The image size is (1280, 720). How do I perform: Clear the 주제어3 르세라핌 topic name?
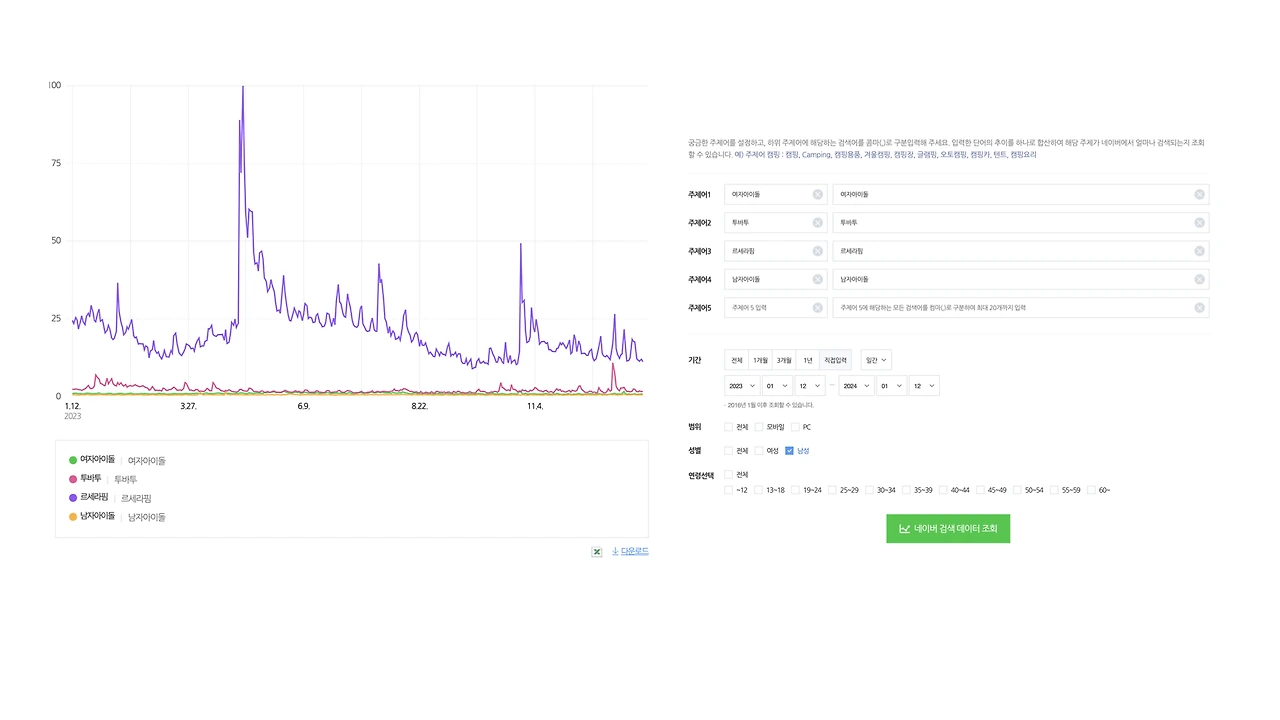tap(817, 251)
